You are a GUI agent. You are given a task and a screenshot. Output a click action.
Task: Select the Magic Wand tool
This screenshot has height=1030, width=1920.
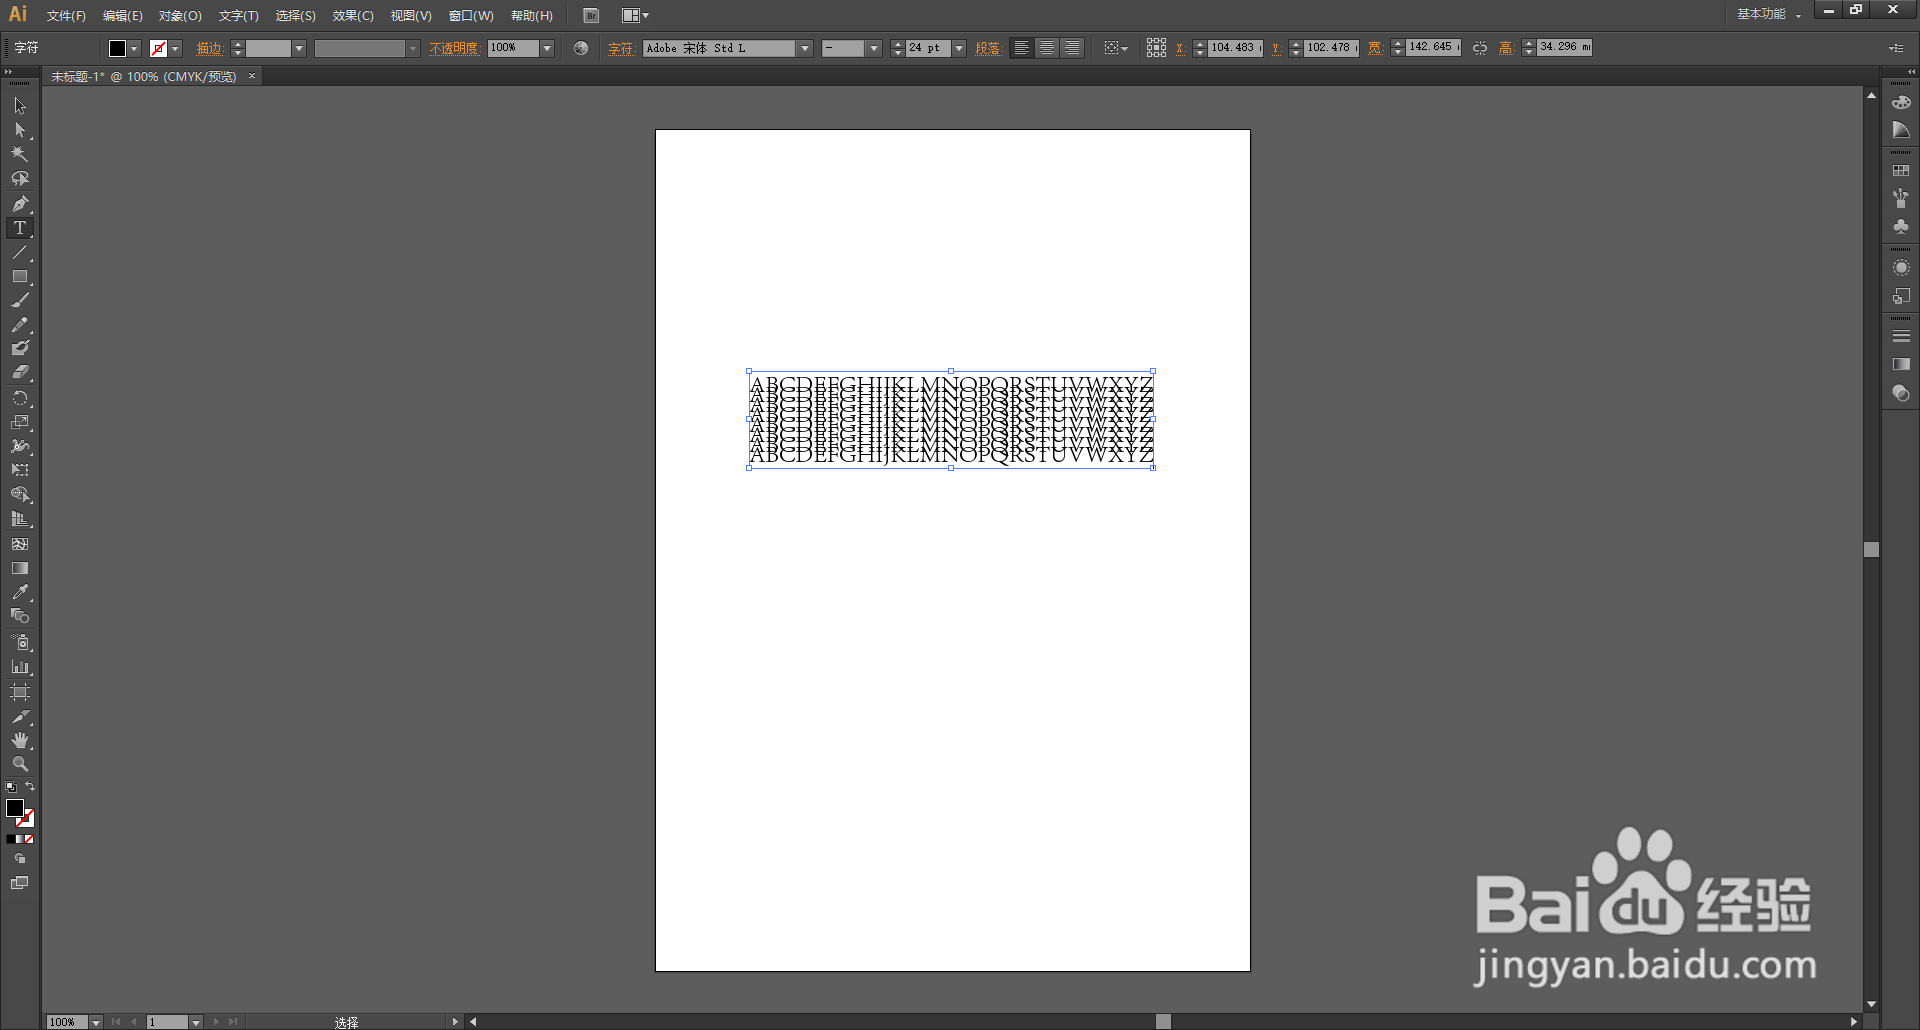[20, 154]
